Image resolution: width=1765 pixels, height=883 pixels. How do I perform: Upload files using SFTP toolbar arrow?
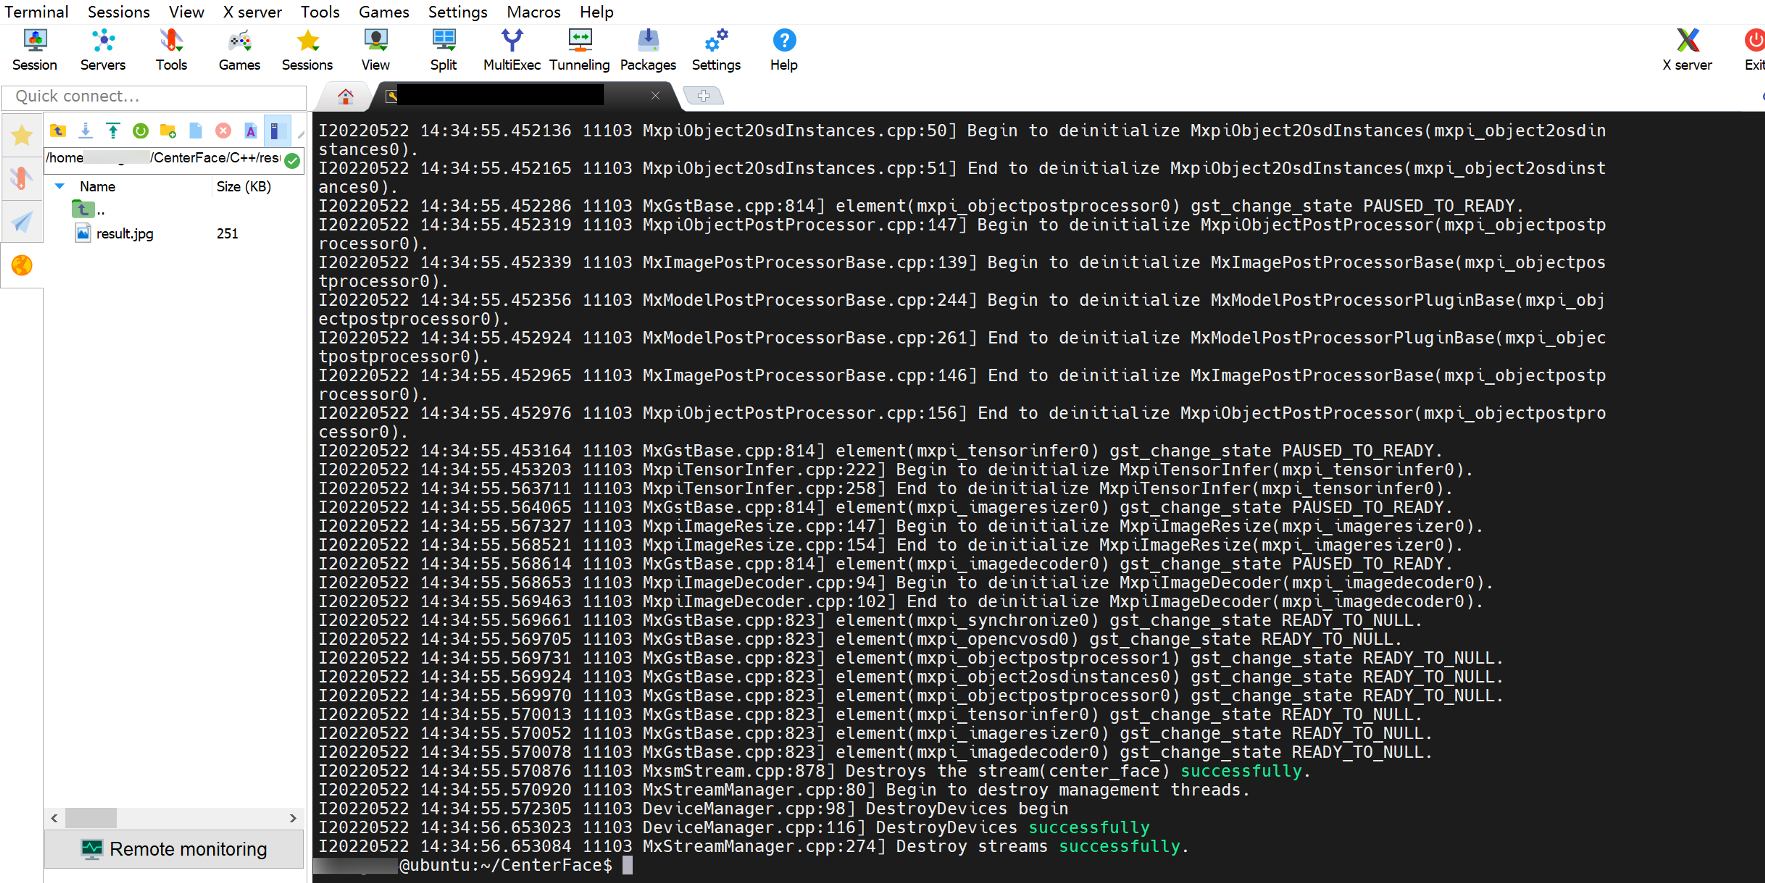click(x=113, y=131)
